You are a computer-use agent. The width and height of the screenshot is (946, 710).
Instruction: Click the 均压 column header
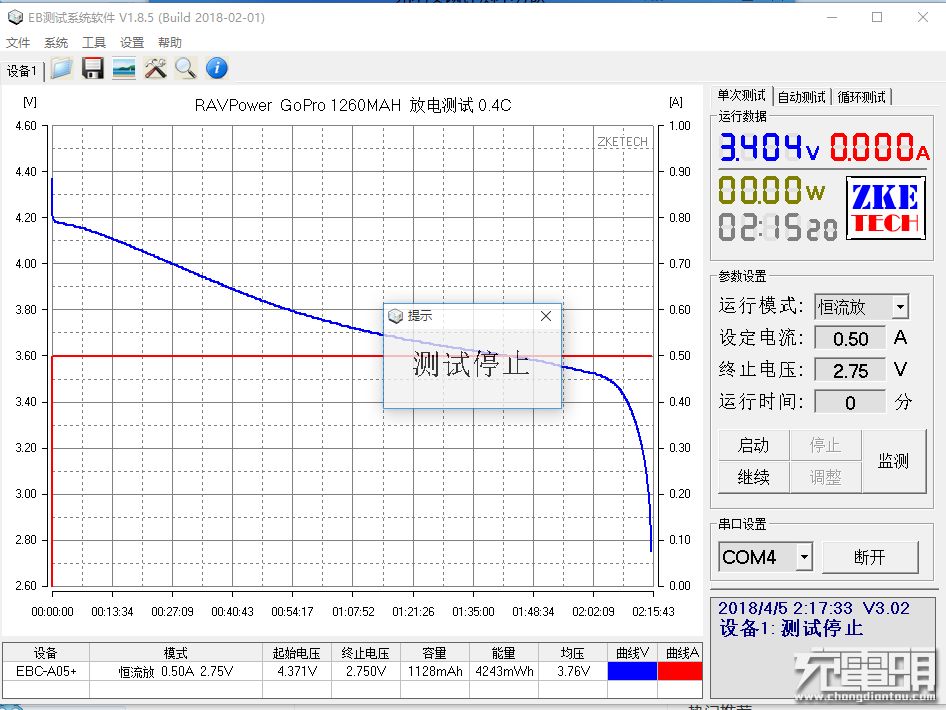(573, 653)
